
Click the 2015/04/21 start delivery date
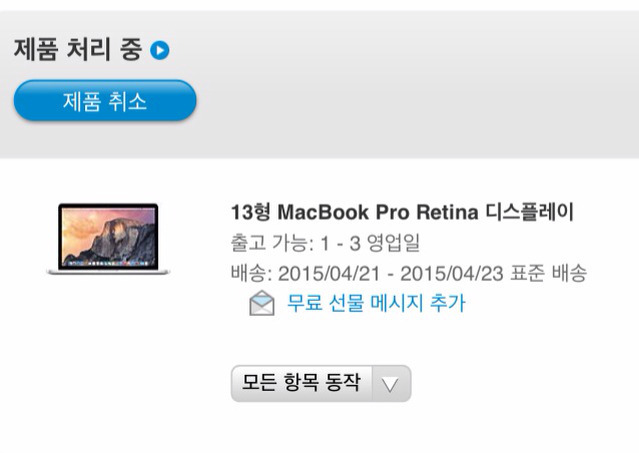tap(329, 273)
